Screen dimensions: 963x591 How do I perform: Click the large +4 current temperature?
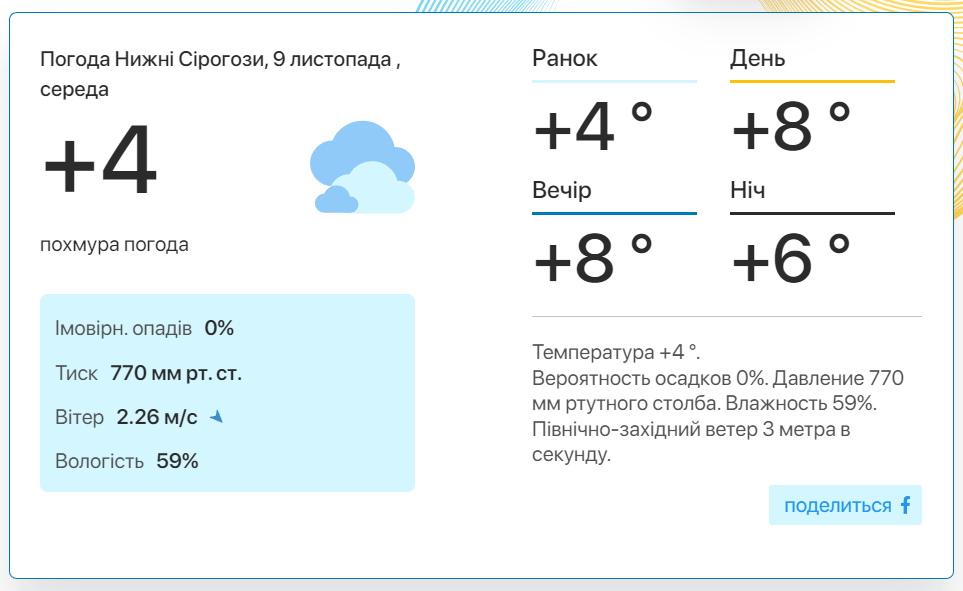100,160
